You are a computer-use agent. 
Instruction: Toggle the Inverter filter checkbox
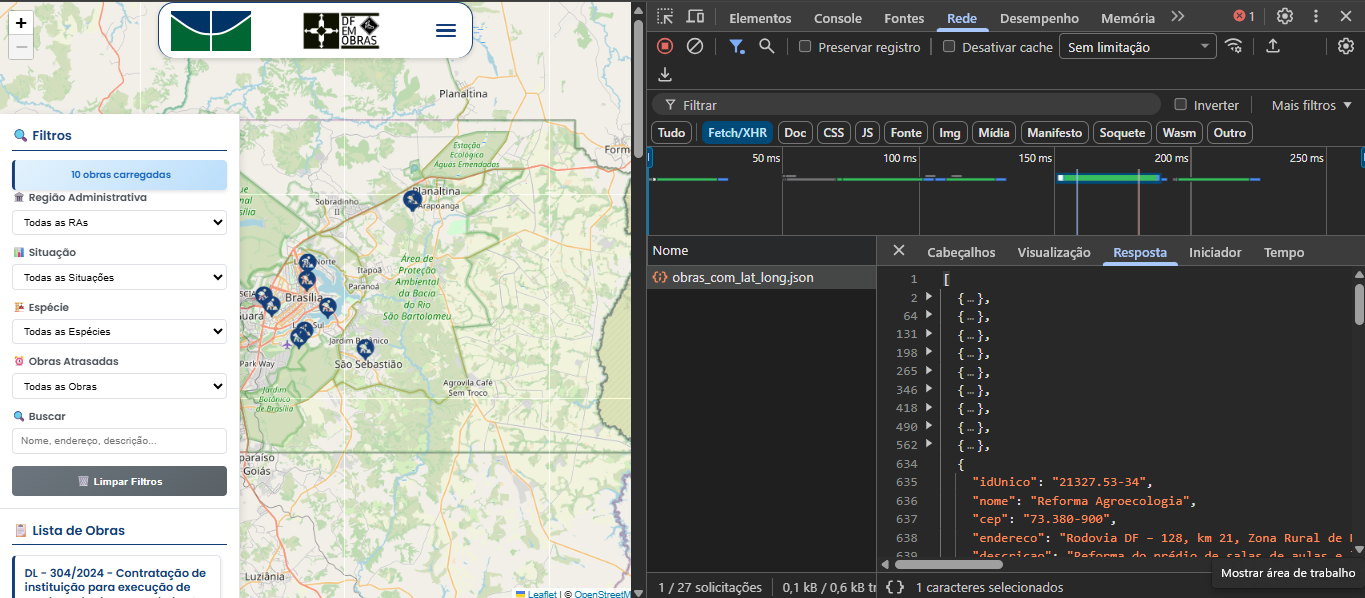click(1180, 104)
